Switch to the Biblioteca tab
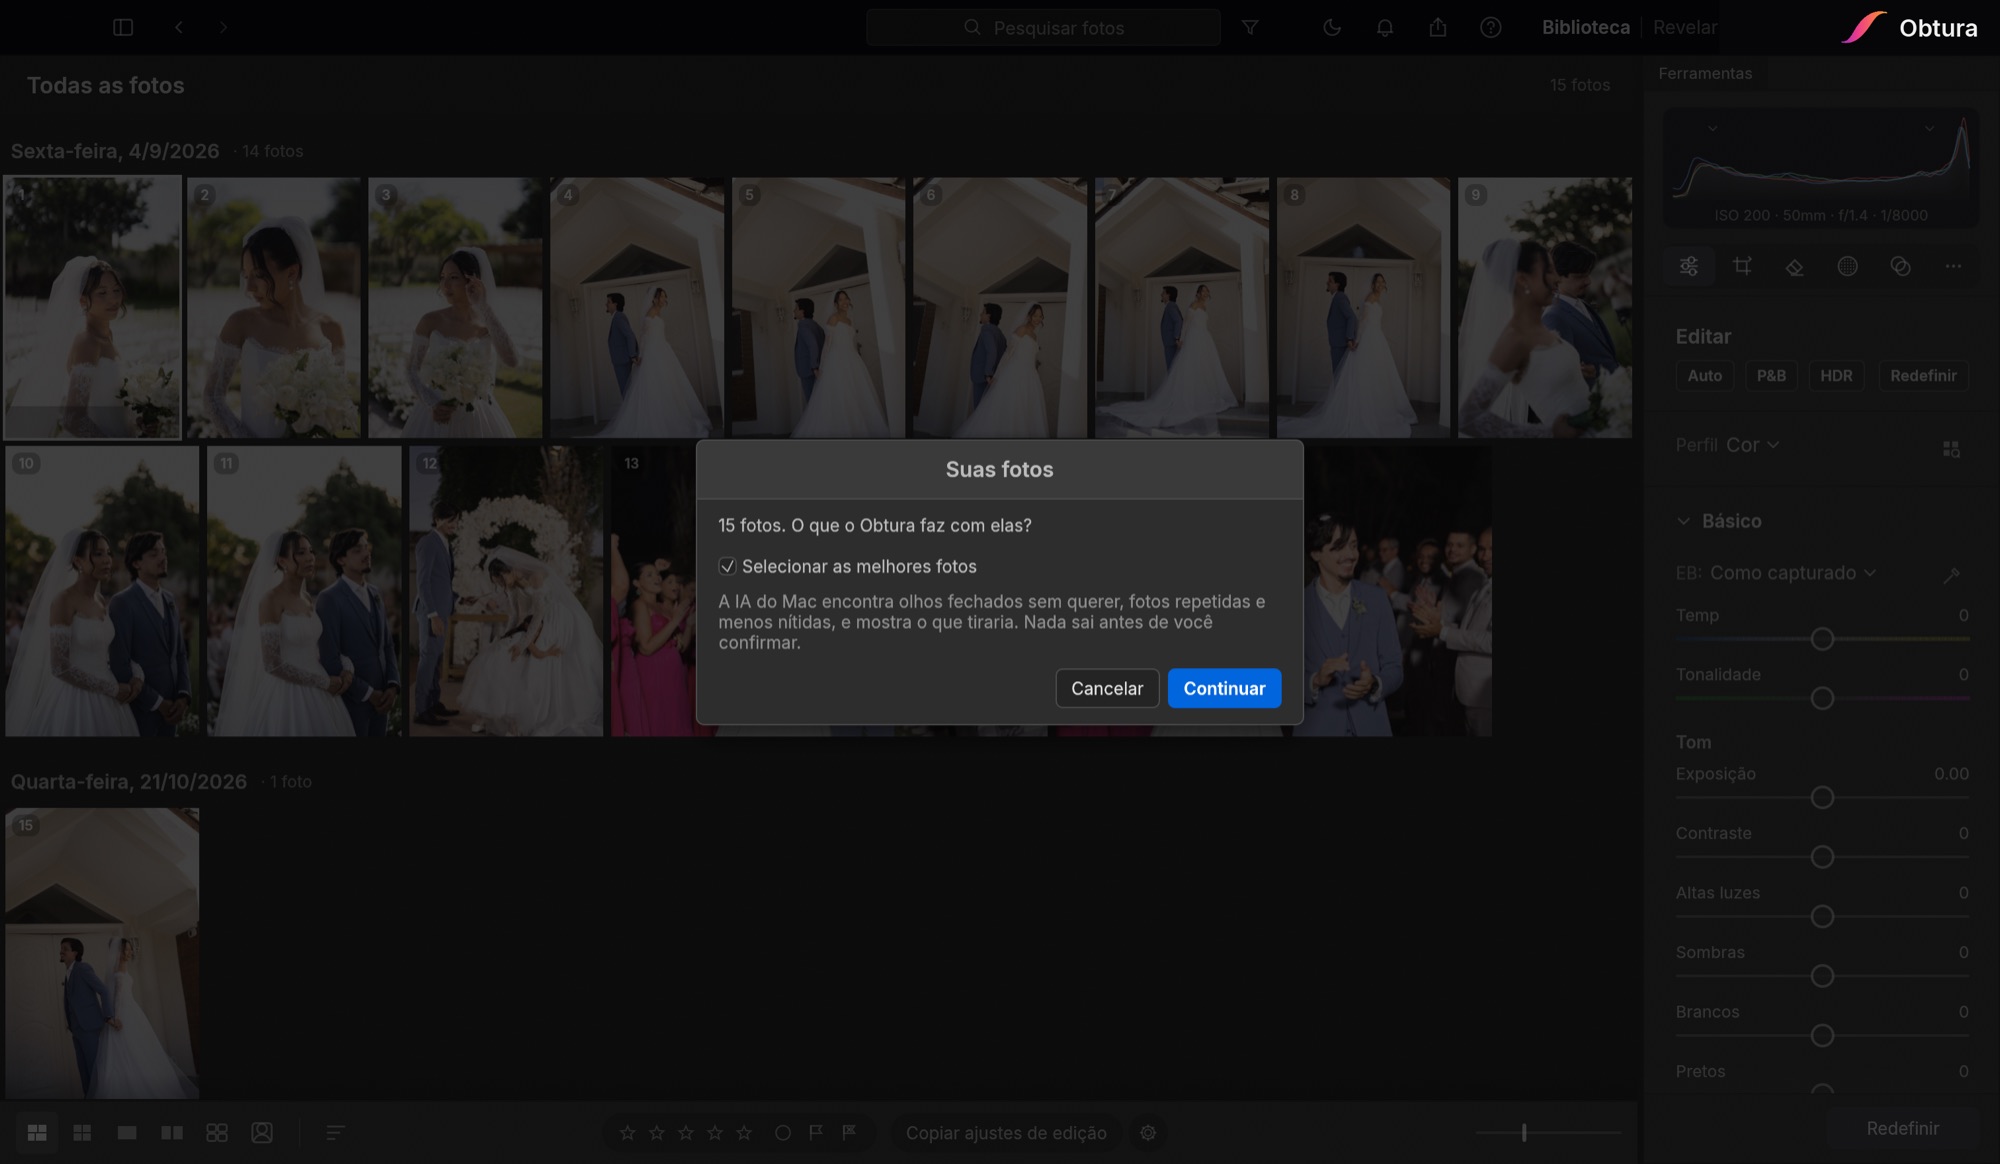The height and width of the screenshot is (1164, 2000). pos(1586,27)
